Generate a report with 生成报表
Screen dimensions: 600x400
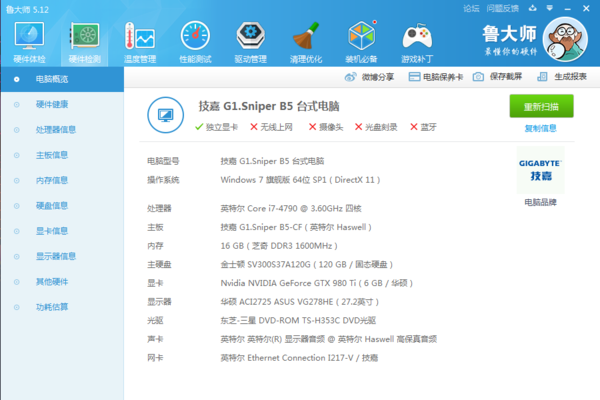click(x=564, y=77)
